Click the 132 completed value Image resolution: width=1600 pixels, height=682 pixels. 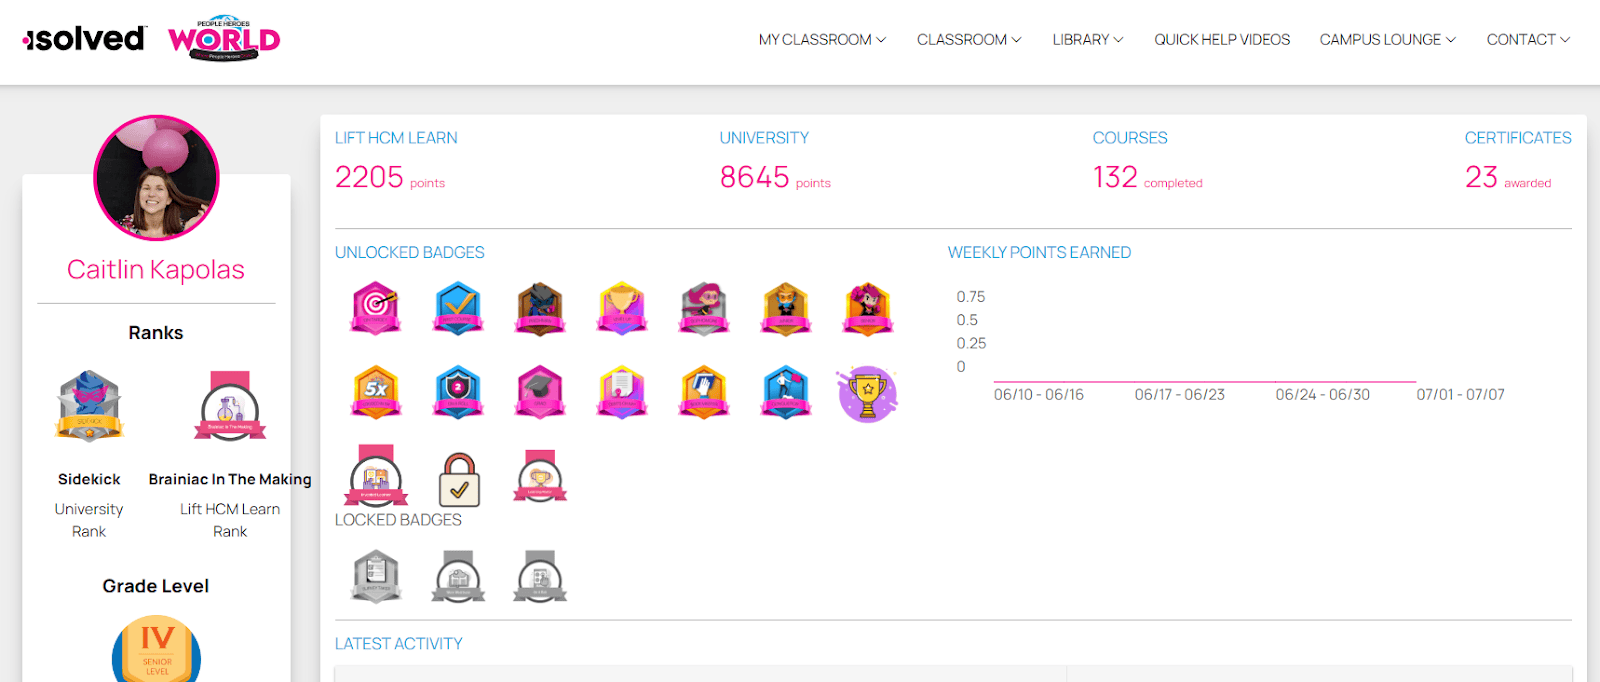point(1147,177)
